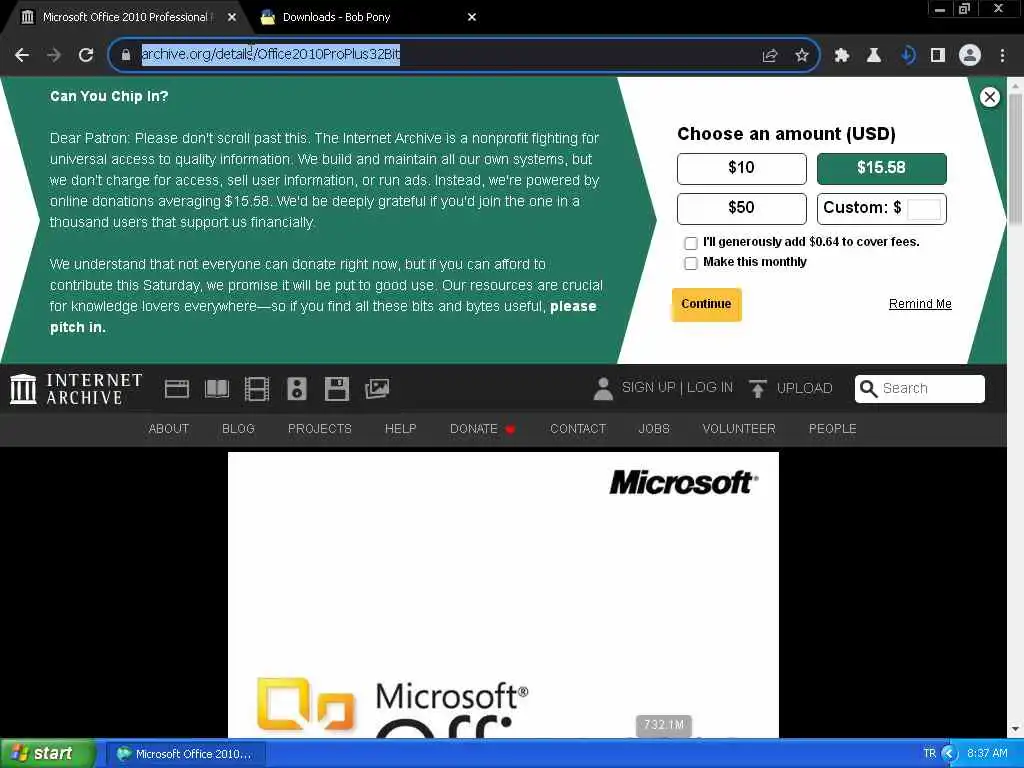Click the Remind Me link
The height and width of the screenshot is (768, 1024).
920,304
